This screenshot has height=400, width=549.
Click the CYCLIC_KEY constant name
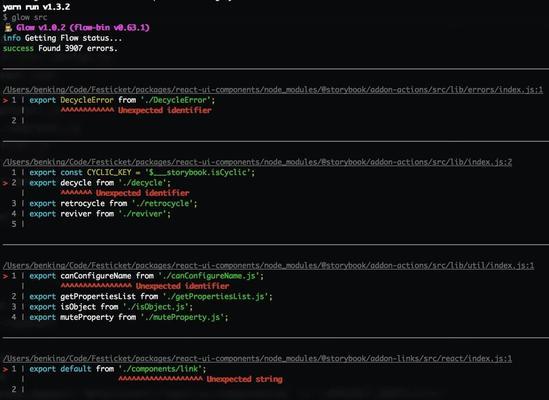109,172
